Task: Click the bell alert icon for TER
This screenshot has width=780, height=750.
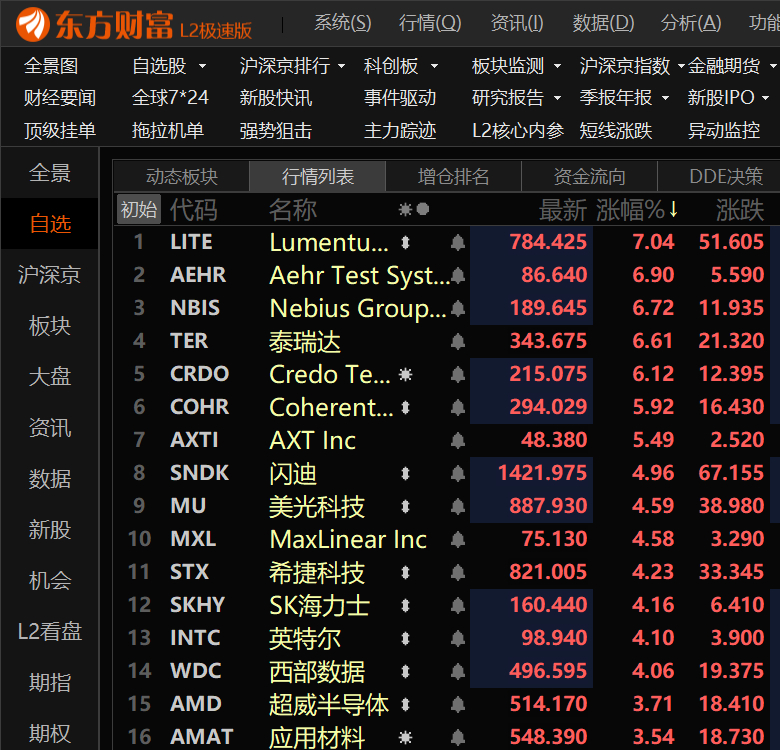Action: pos(458,342)
